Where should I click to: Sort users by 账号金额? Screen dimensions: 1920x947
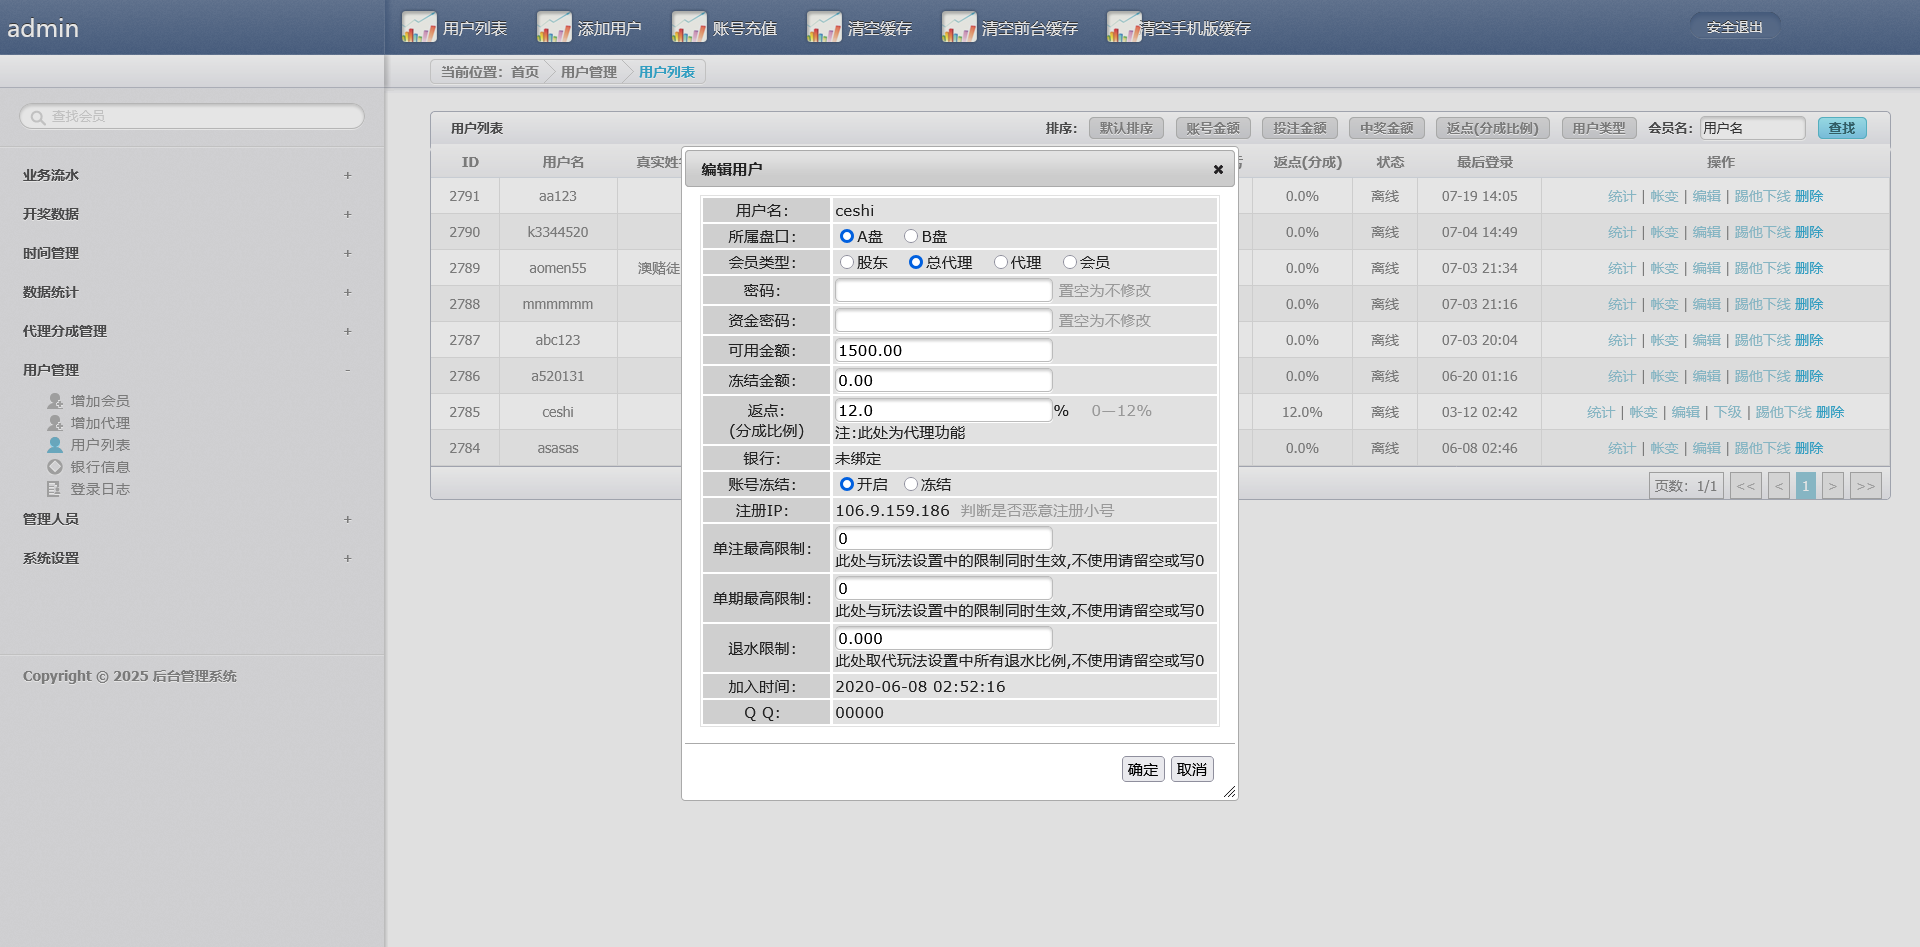[x=1212, y=127]
